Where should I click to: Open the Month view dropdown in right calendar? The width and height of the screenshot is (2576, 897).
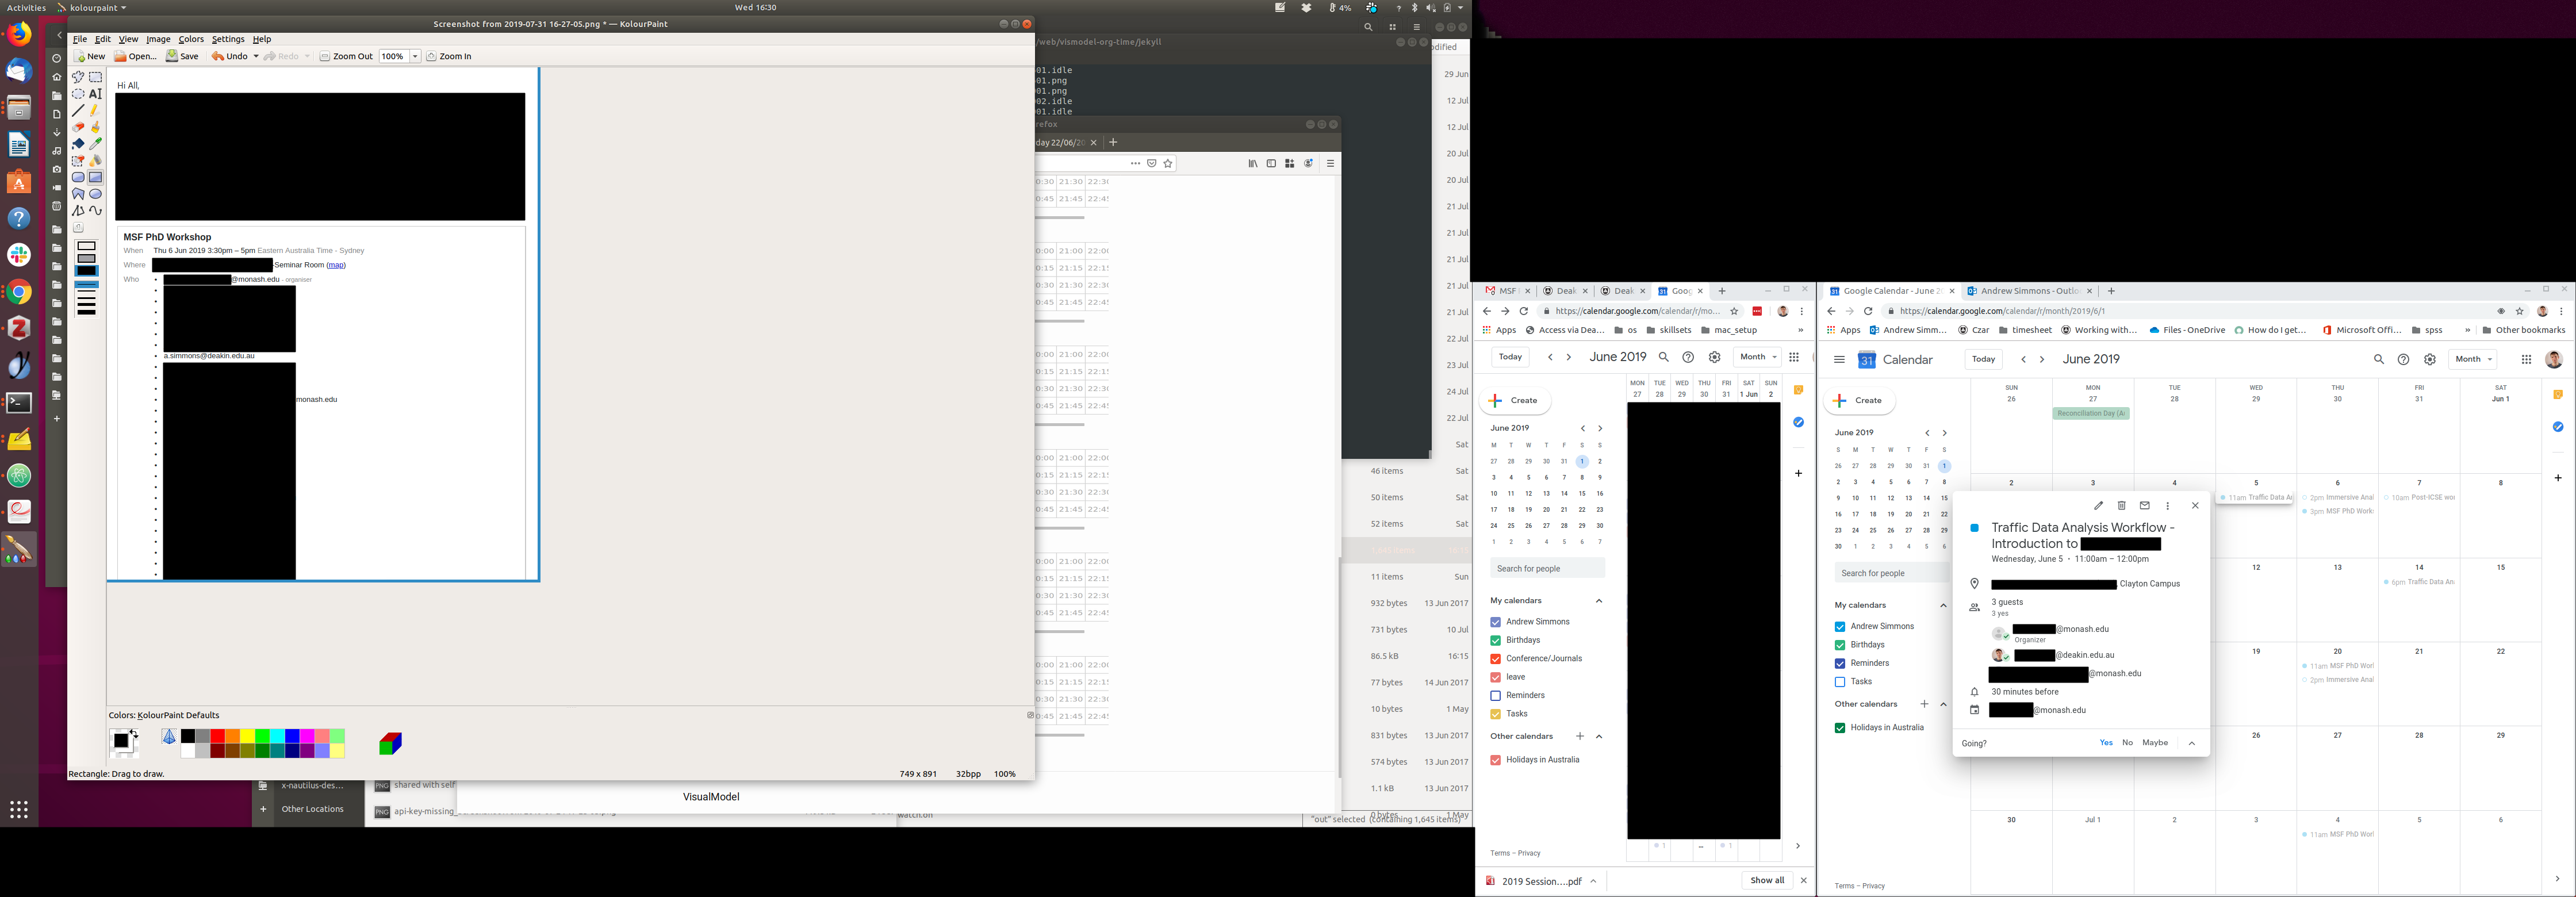2472,359
